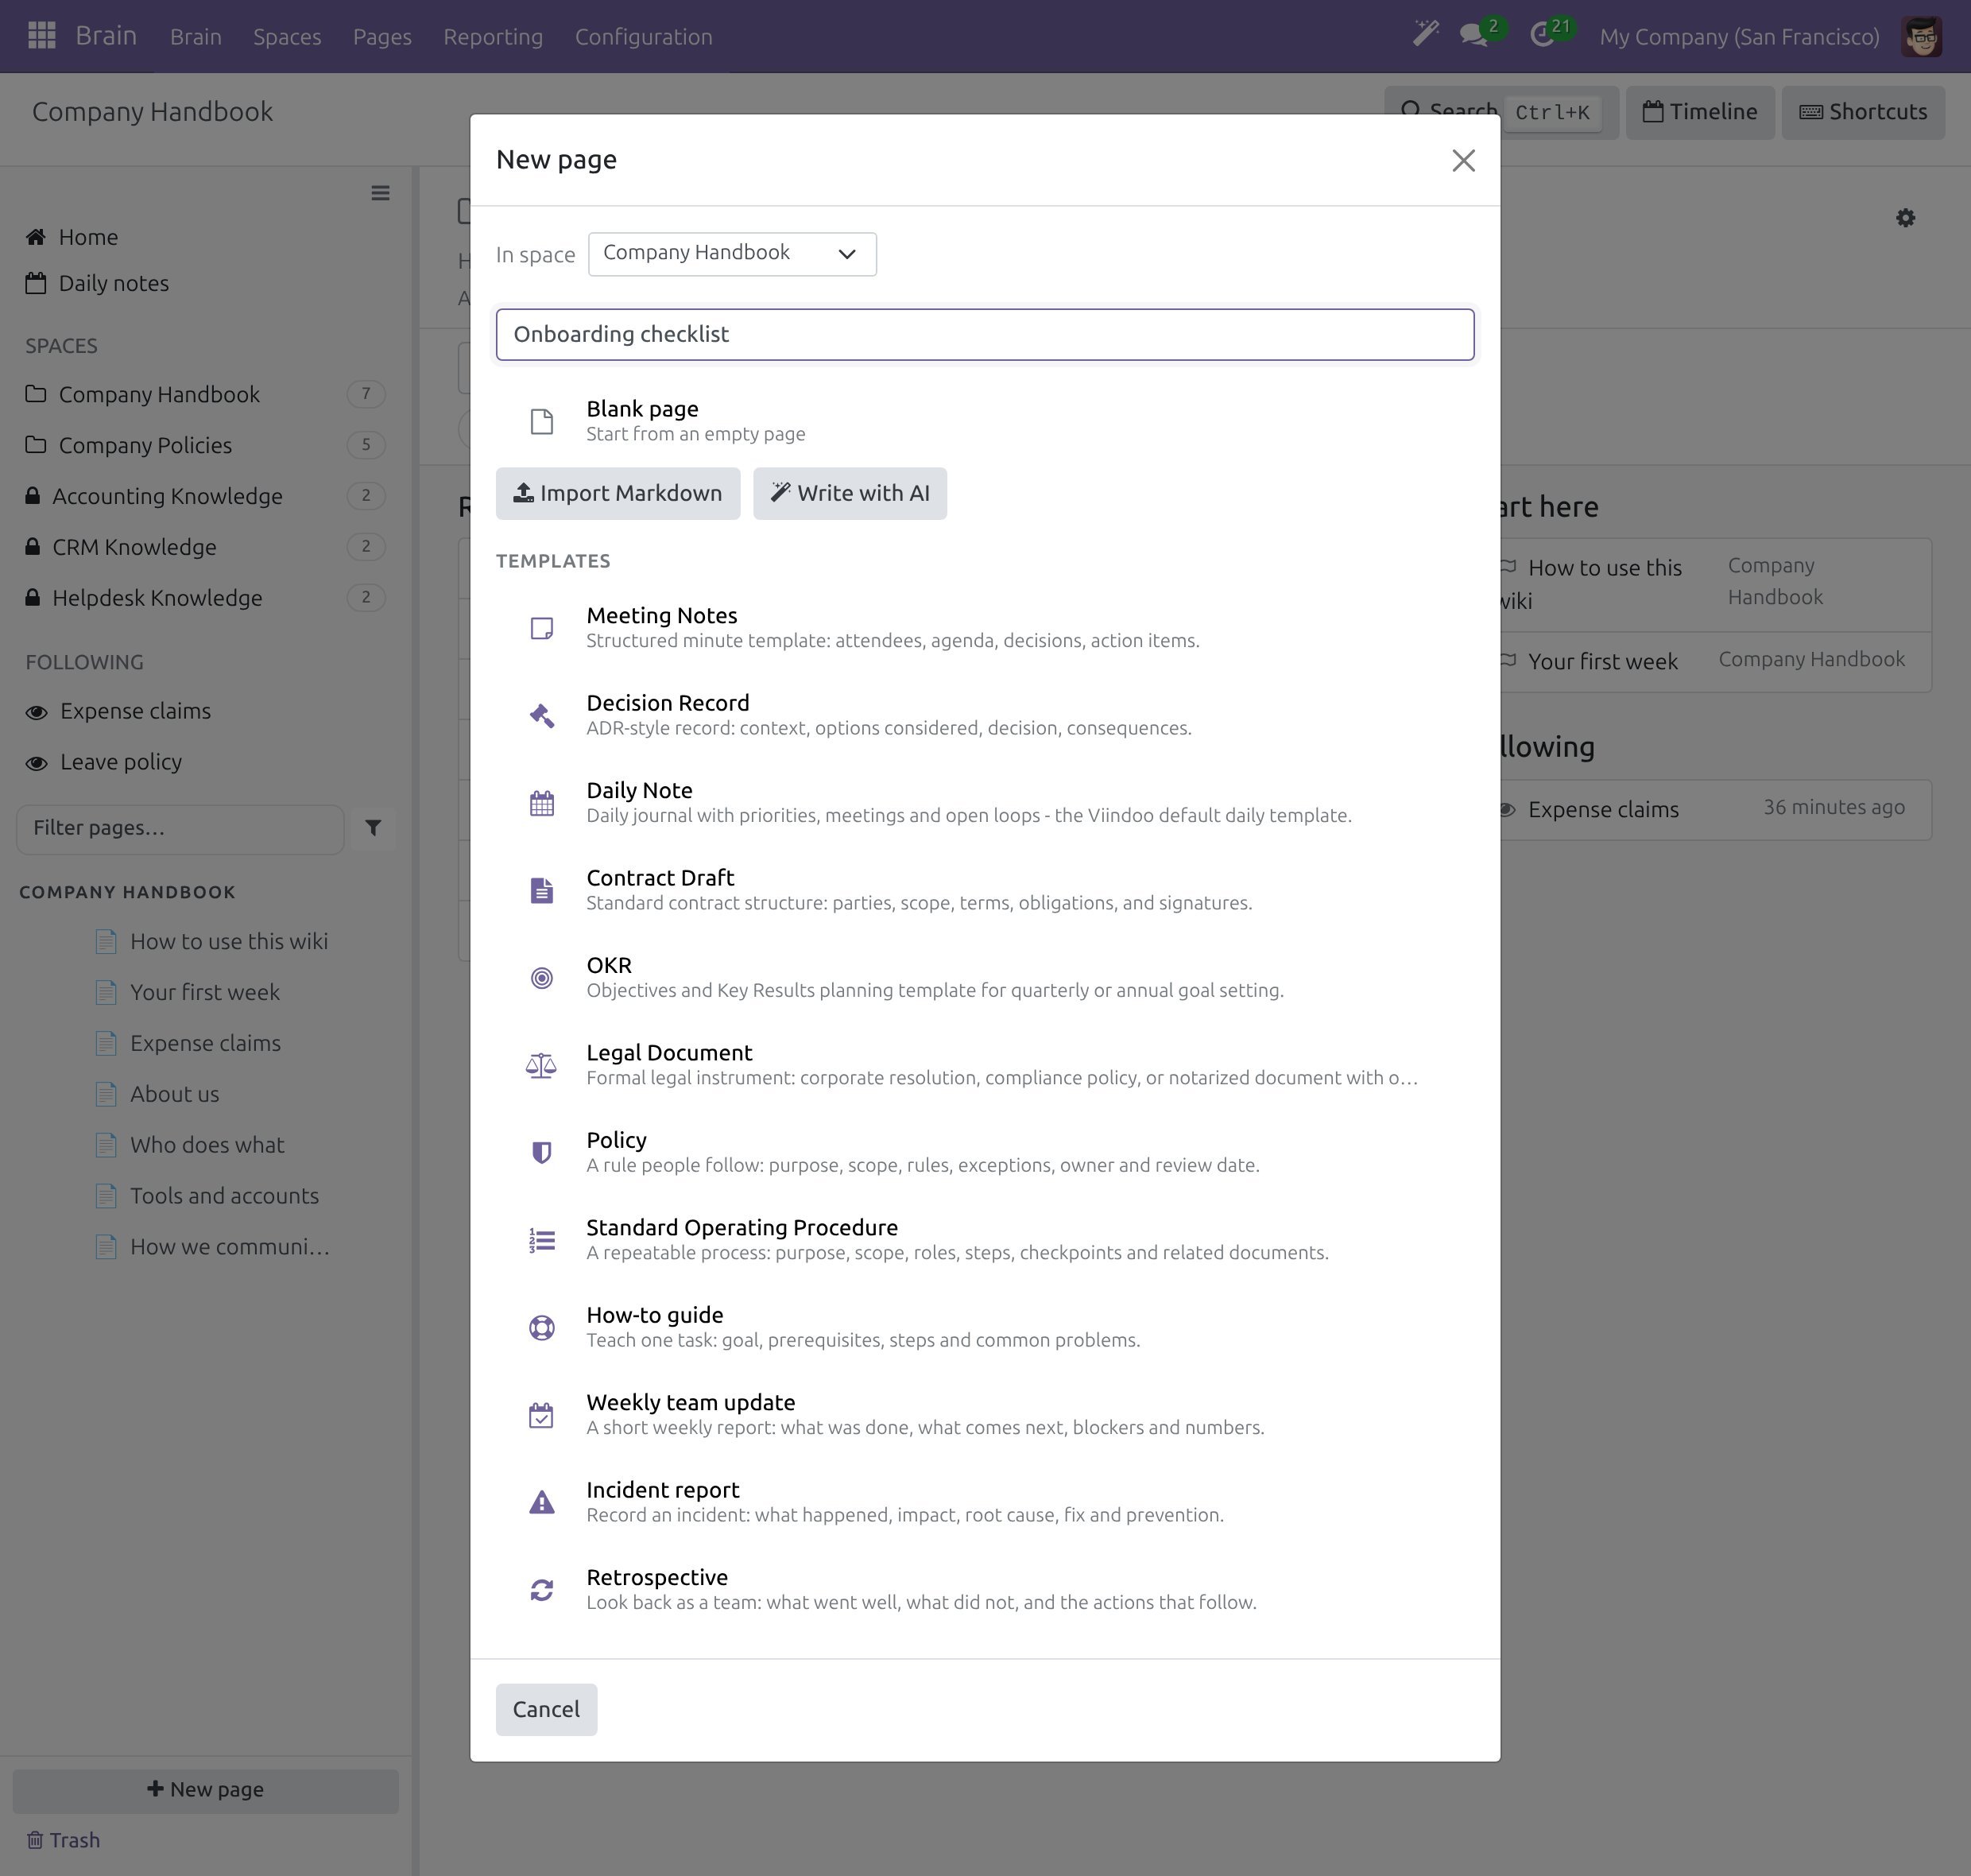Image resolution: width=1971 pixels, height=1876 pixels.
Task: Choose the How-to guide lifebuoy template
Action: [985, 1328]
